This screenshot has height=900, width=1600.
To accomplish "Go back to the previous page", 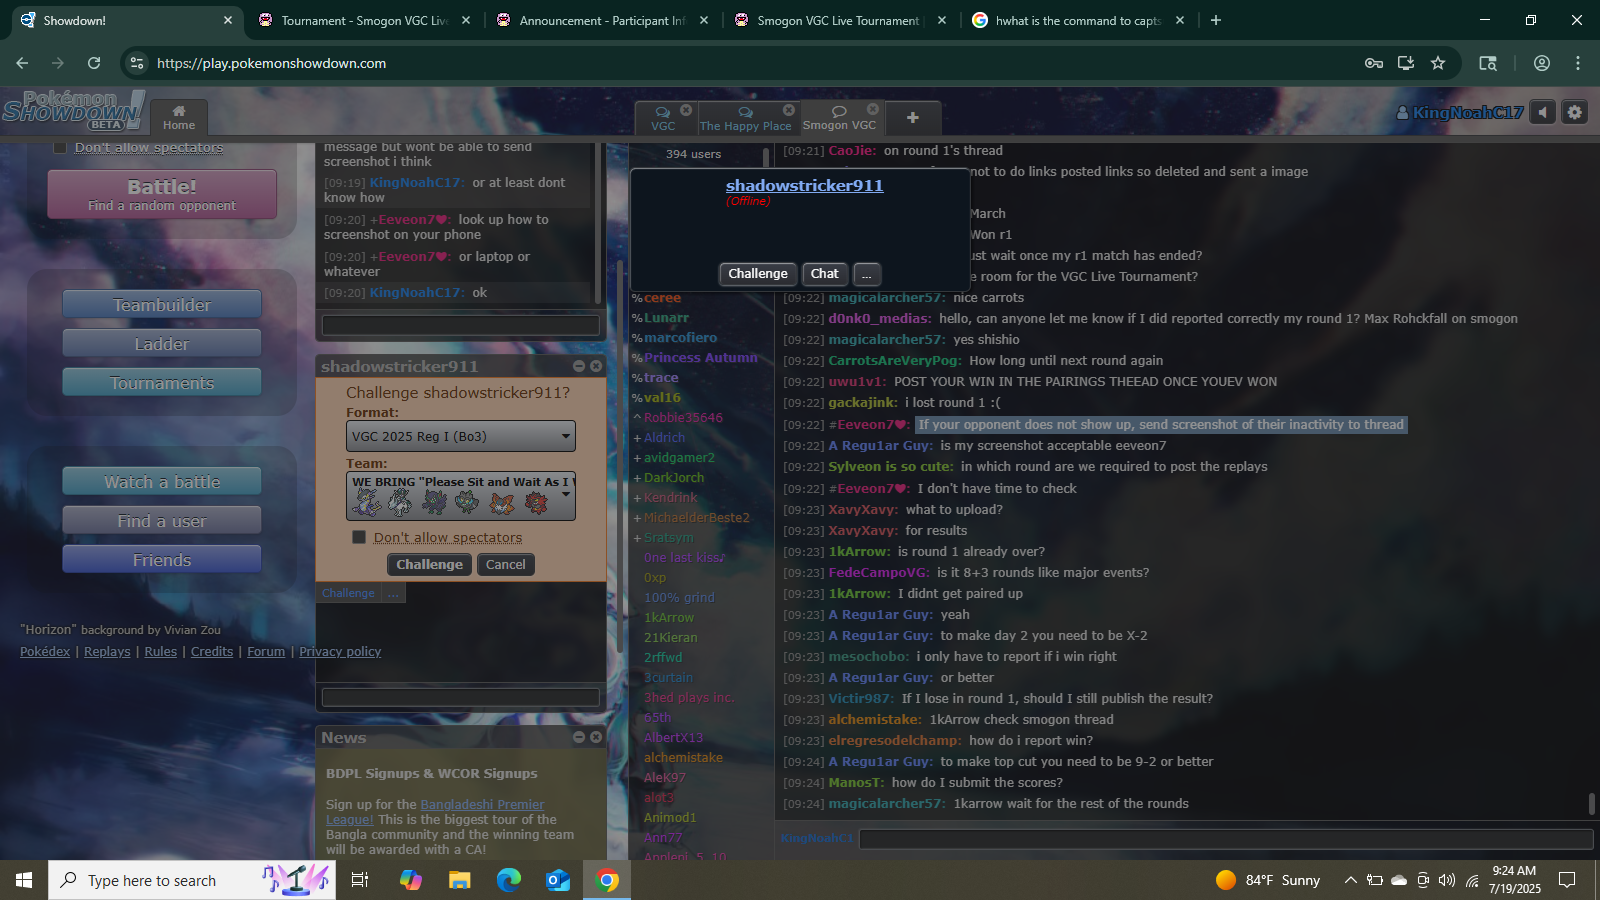I will coord(22,63).
